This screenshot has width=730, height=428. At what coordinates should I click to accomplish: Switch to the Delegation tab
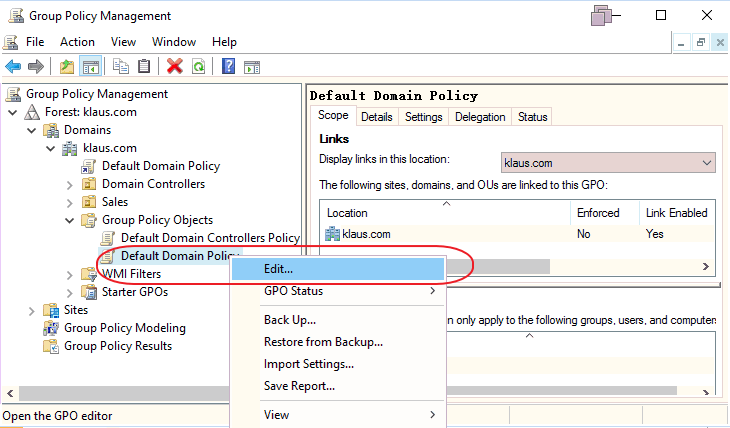coord(480,117)
